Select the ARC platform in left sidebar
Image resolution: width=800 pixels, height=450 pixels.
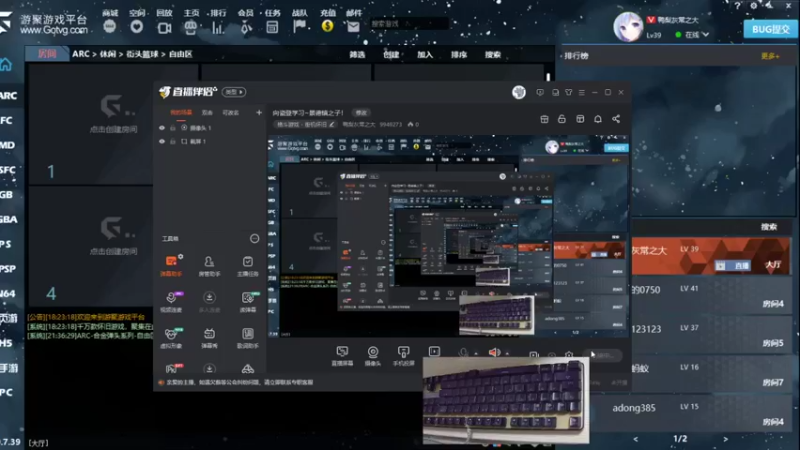[x=9, y=95]
